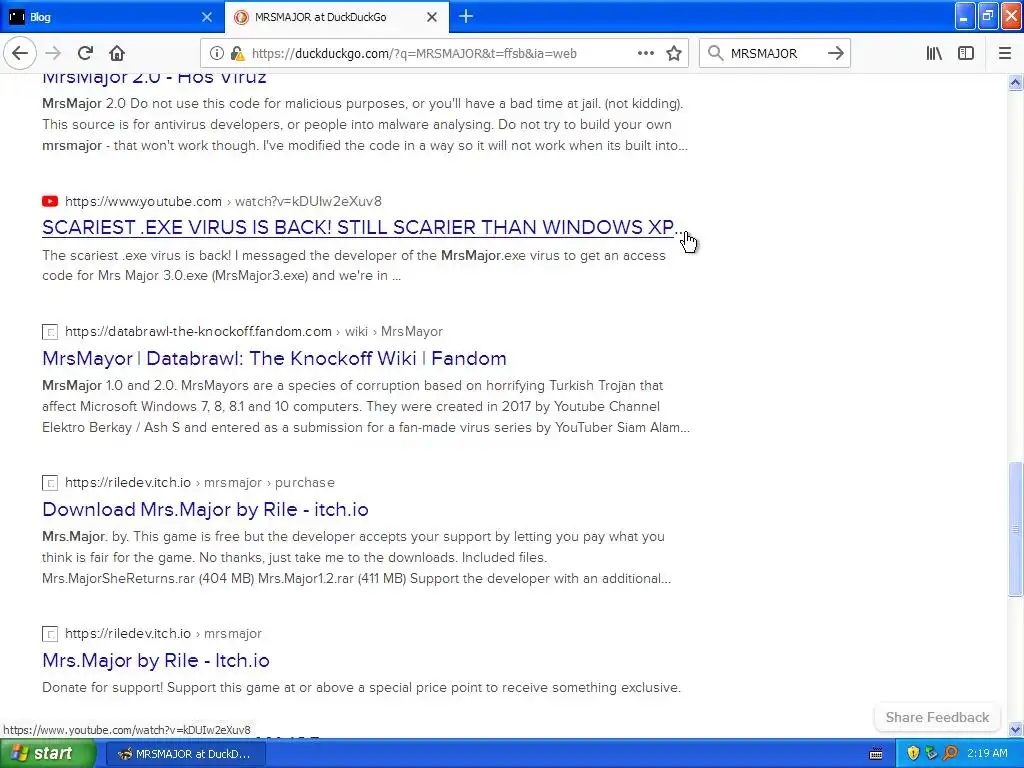
Task: Click the network connection tray icon
Action: click(931, 754)
